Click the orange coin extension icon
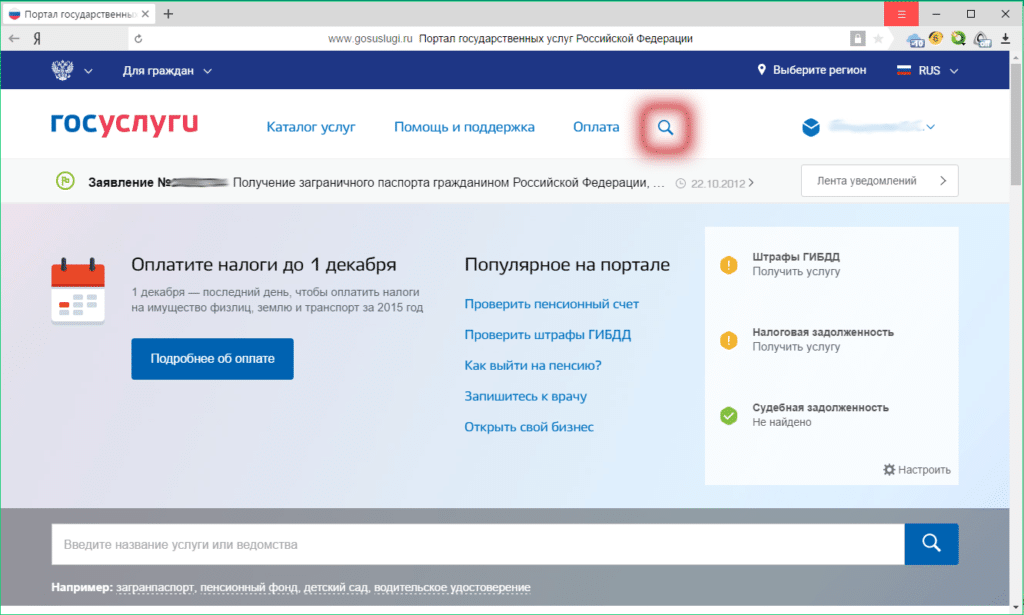The height and width of the screenshot is (615, 1024). click(x=936, y=38)
